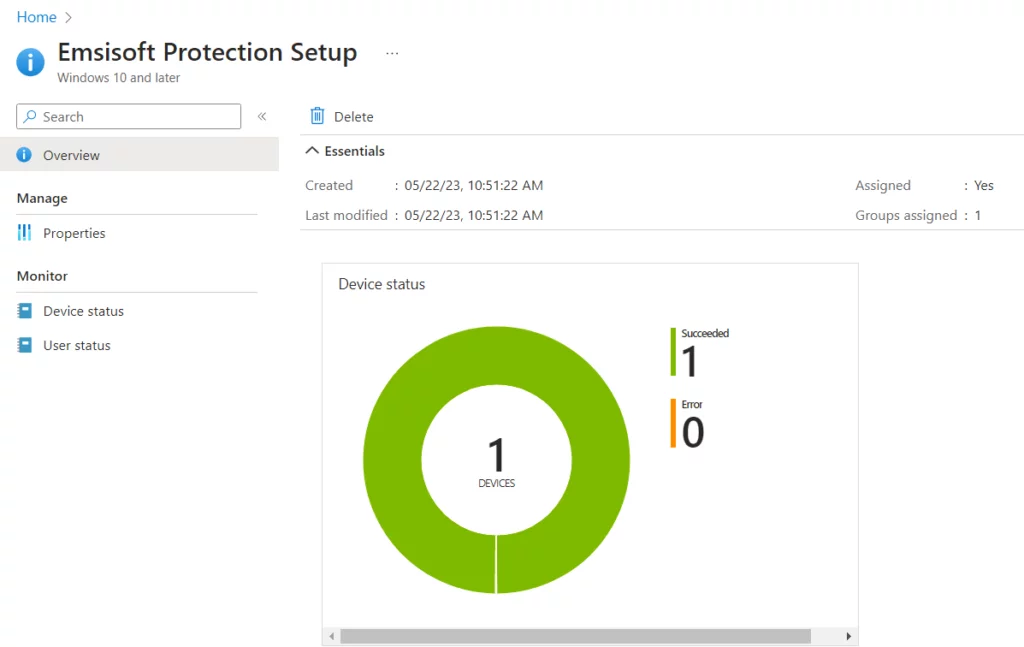Click the Device status notebook icon

pos(25,311)
